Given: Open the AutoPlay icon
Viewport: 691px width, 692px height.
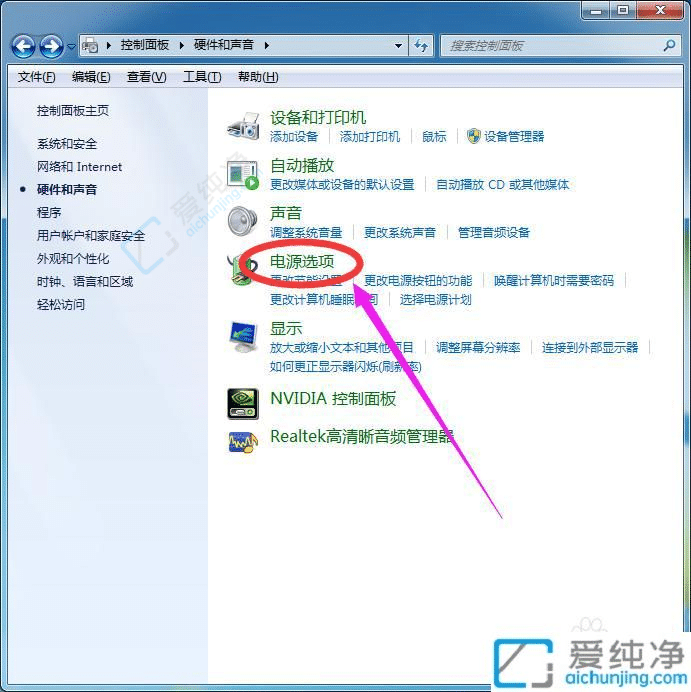Looking at the screenshot, I should click(x=243, y=174).
